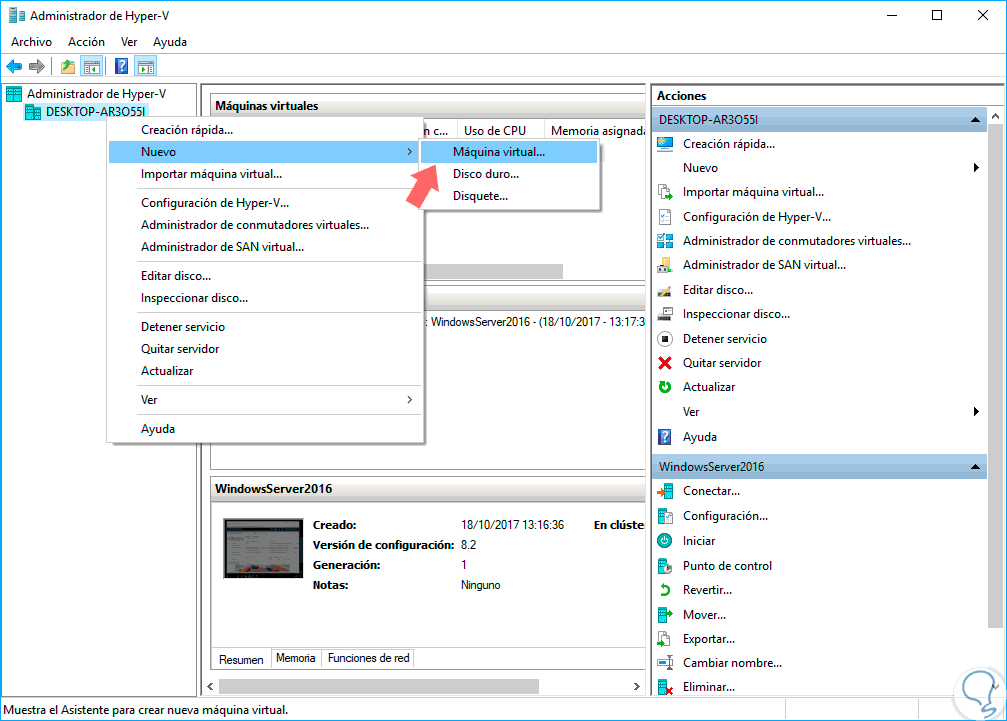Click the Ayuda question mark icon in Acciones

pos(665,437)
